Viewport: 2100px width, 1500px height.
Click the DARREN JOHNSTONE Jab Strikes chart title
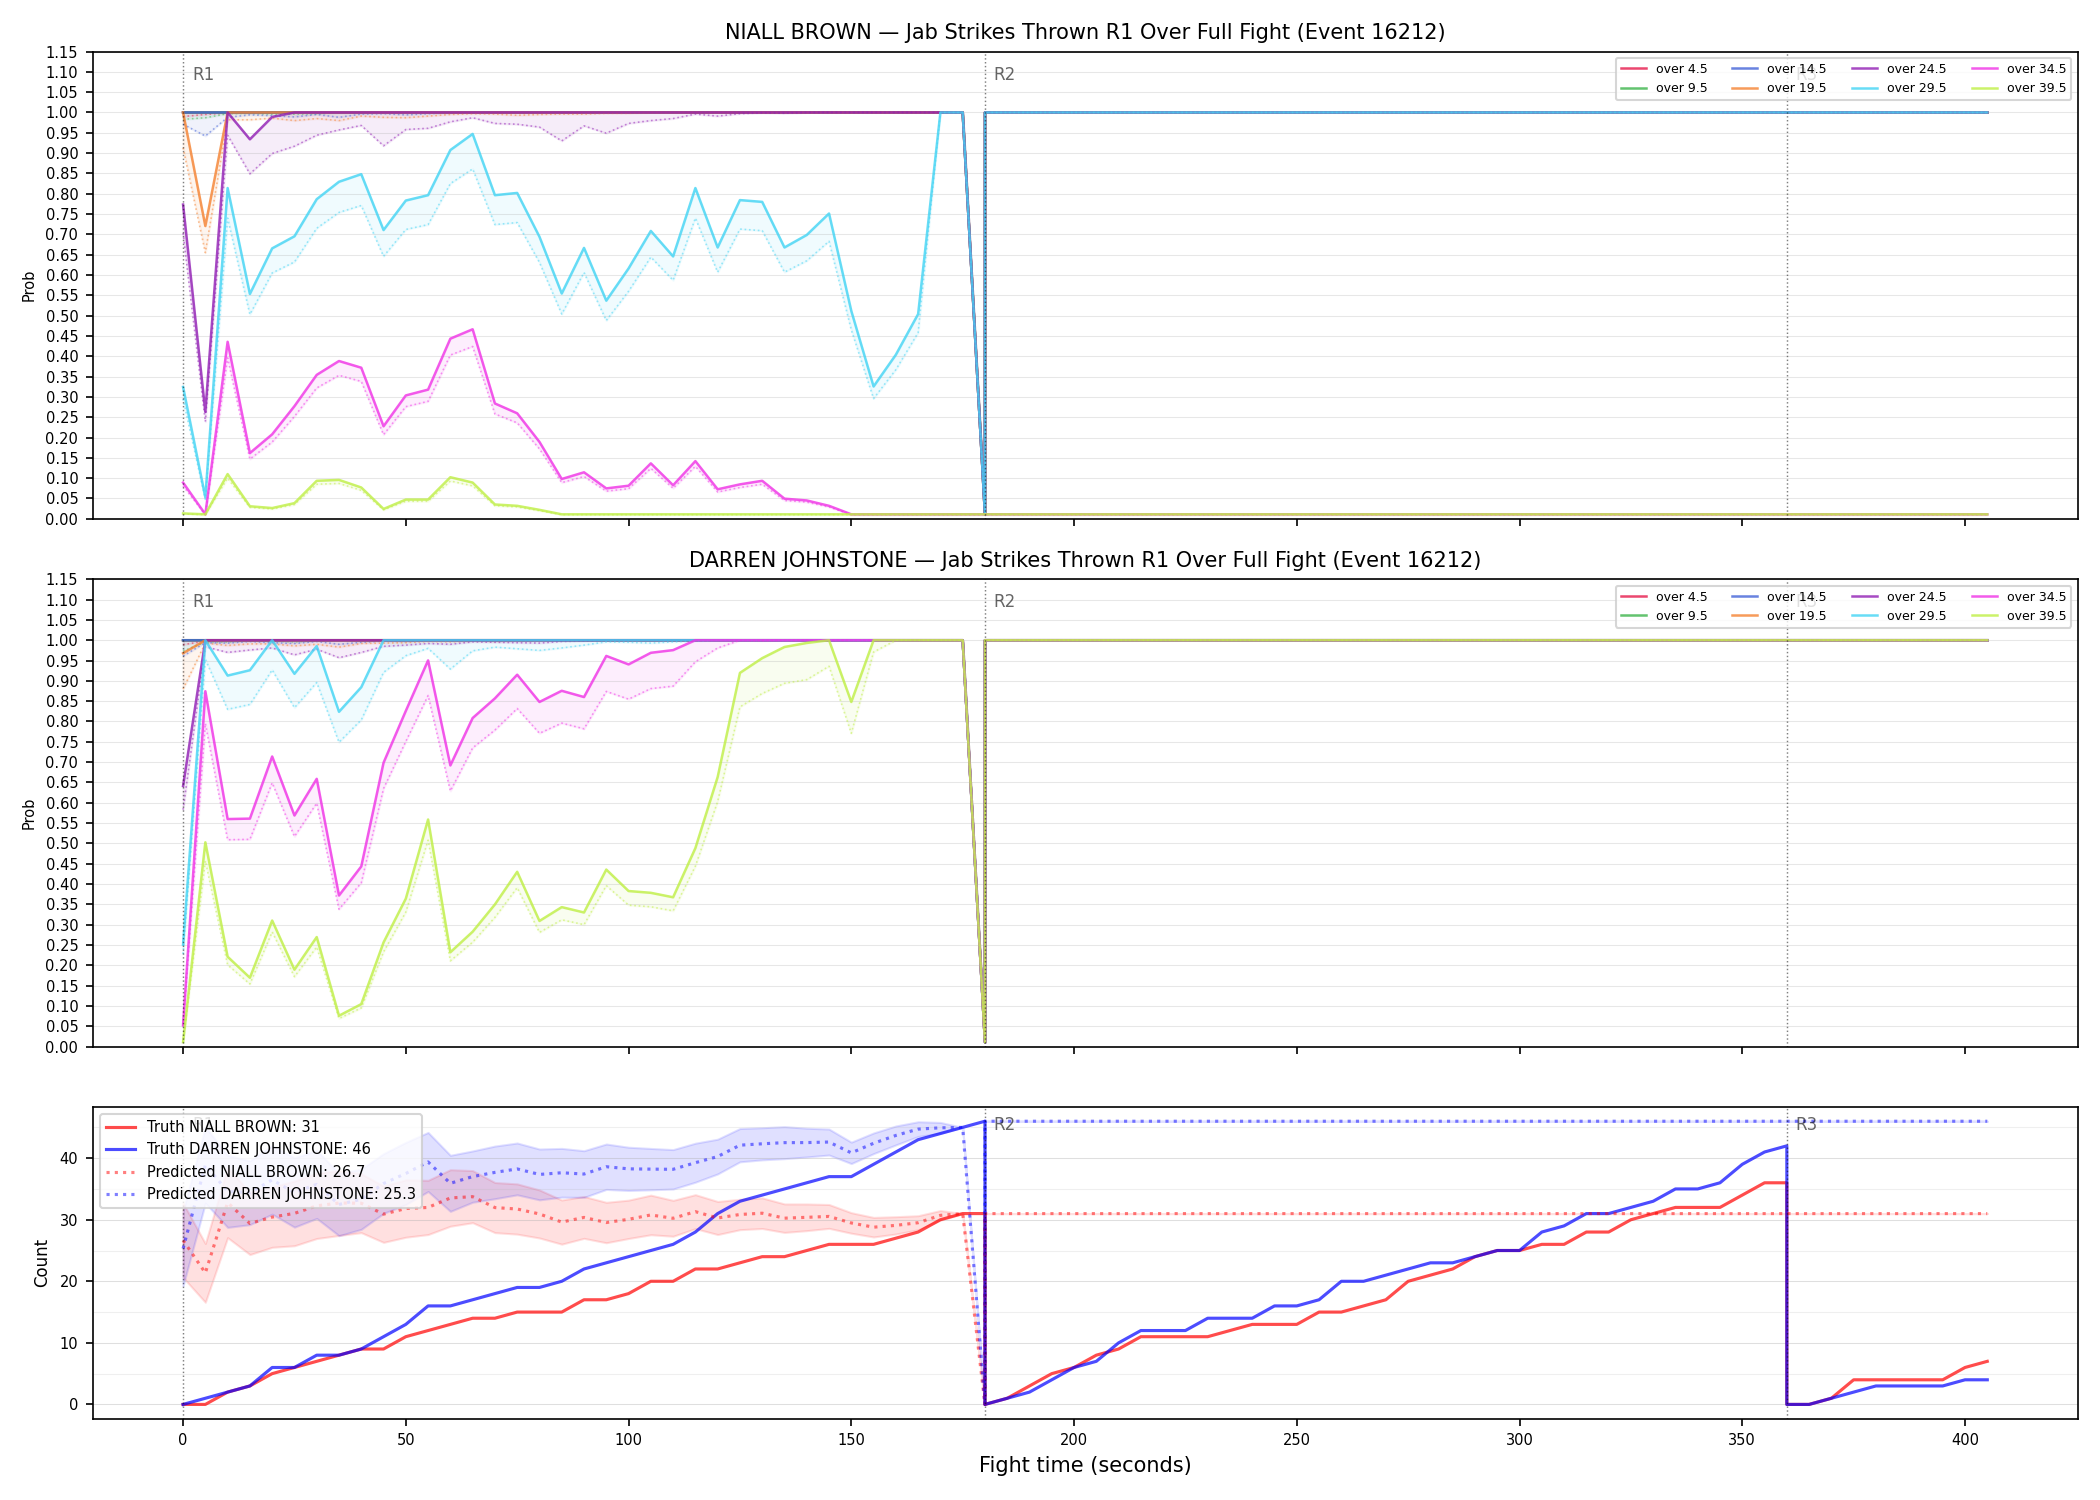(1085, 560)
